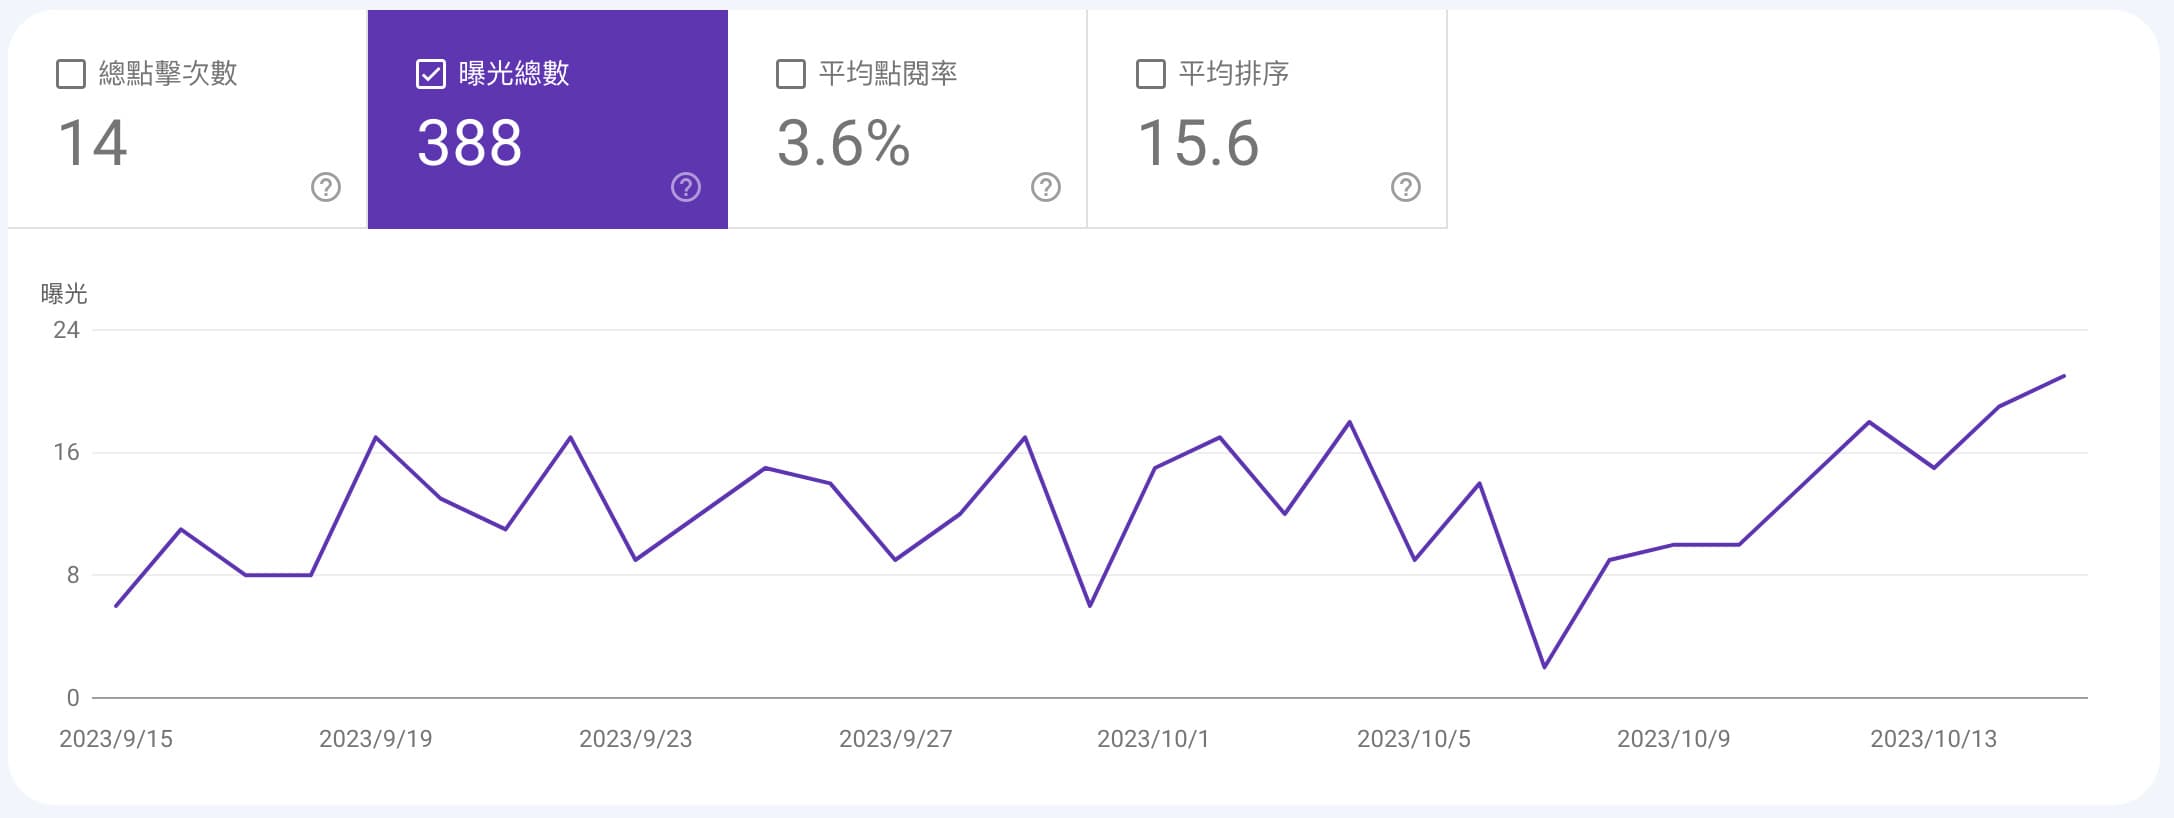Open help icon on 平均點閱率 card

[1046, 187]
